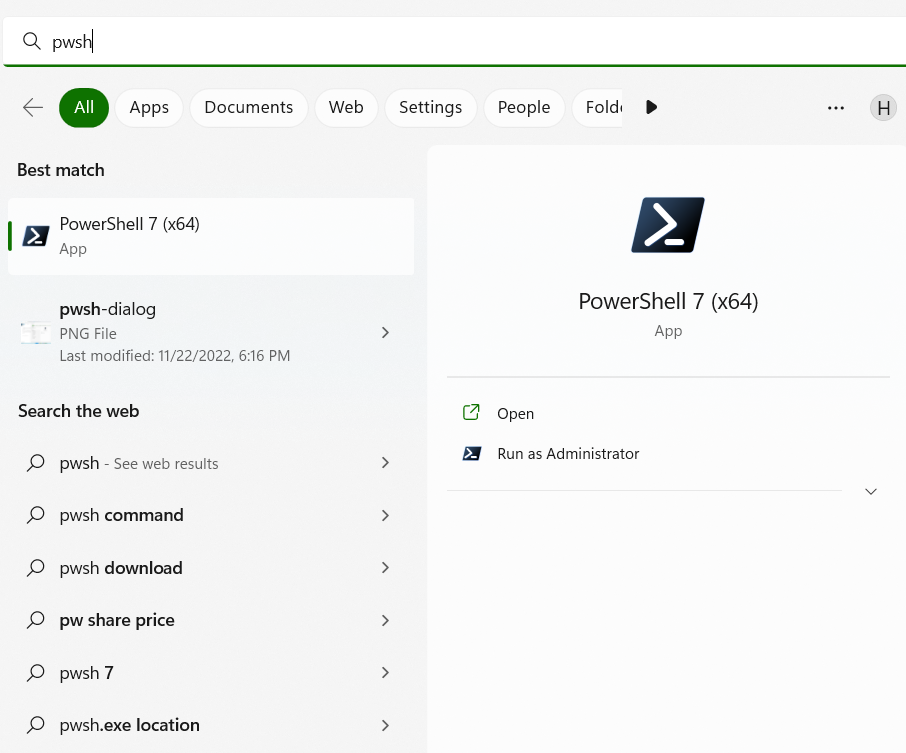Click the PowerShell icon in Best match result
The image size is (906, 753).
click(x=36, y=236)
